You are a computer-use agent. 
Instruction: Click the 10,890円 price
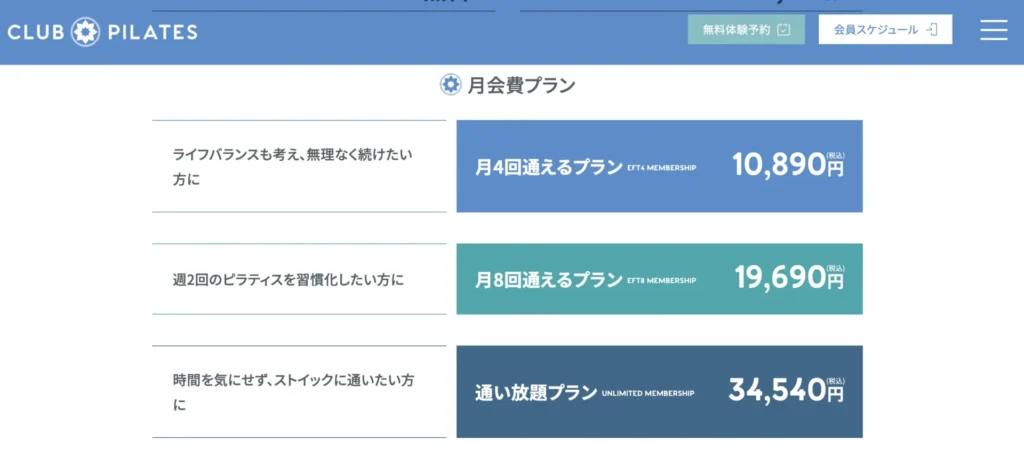(x=788, y=166)
